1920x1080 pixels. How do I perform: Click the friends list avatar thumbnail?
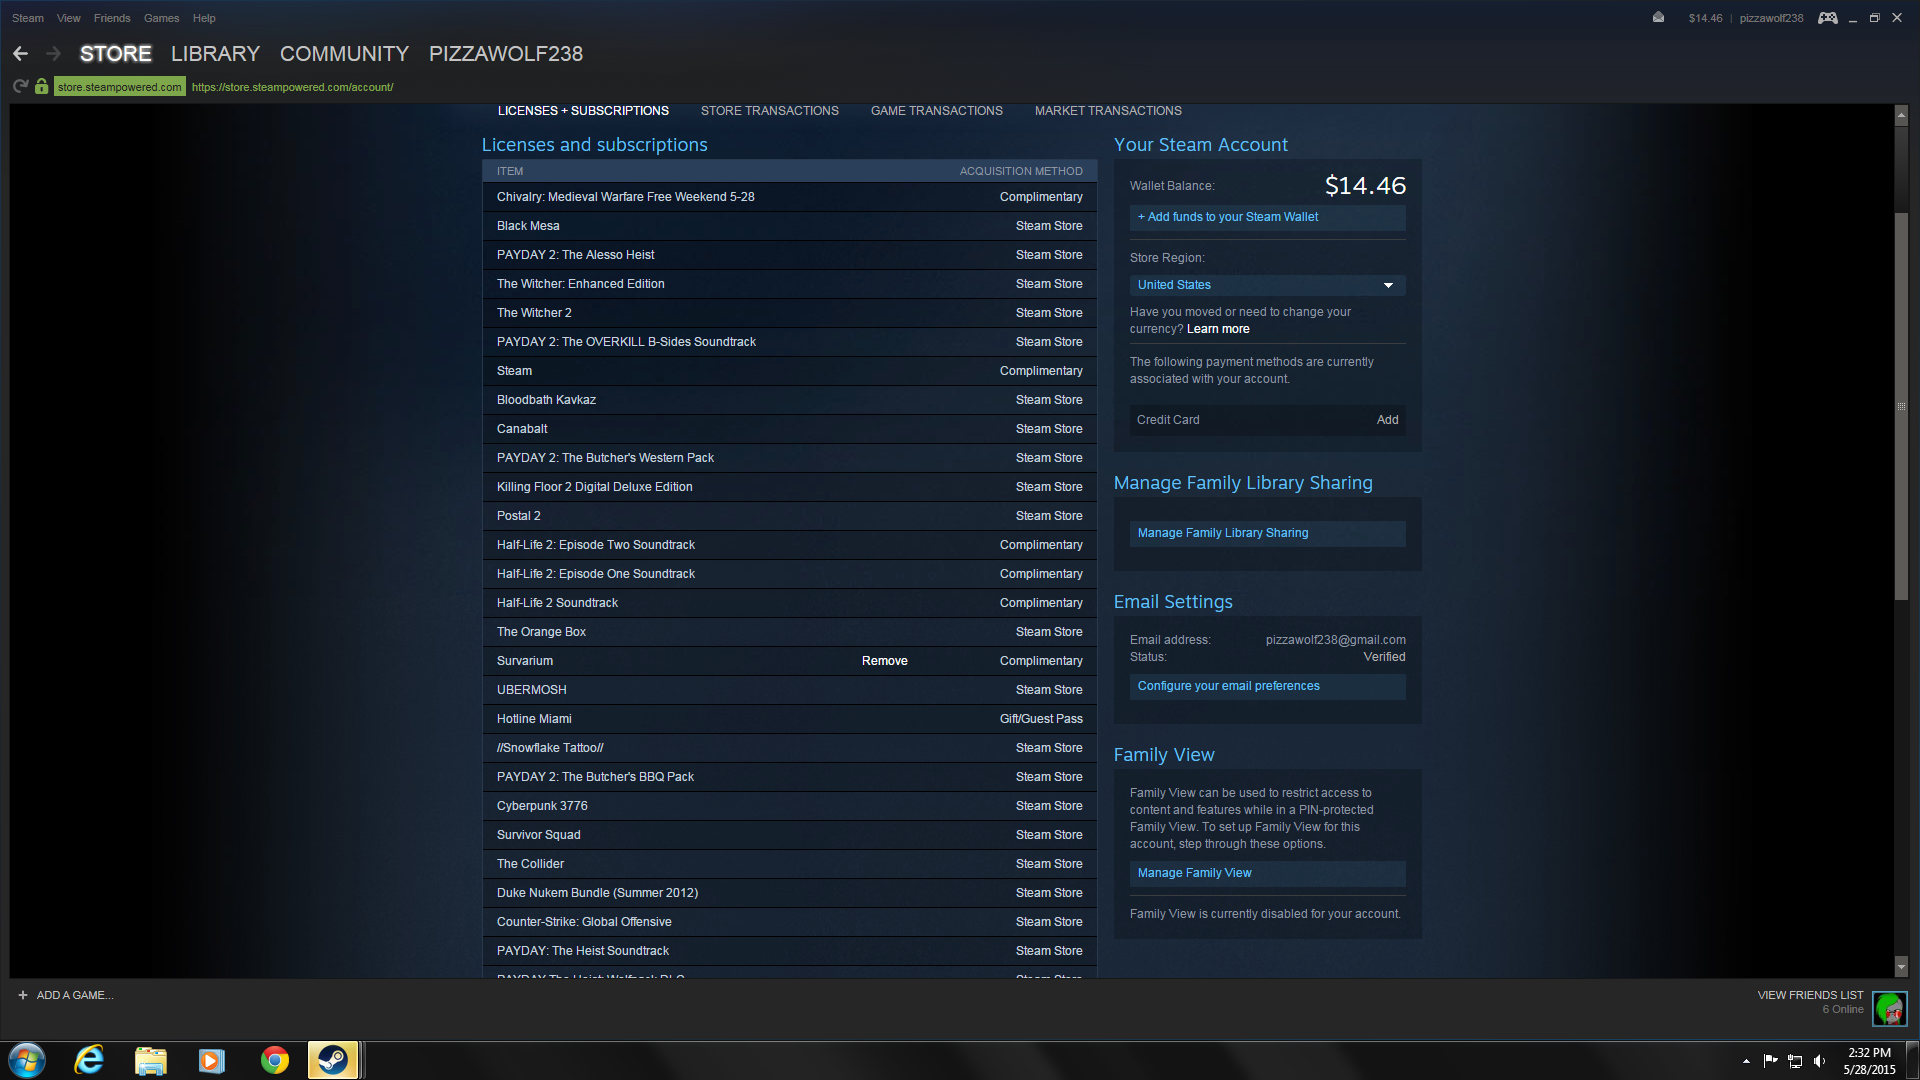1889,1008
